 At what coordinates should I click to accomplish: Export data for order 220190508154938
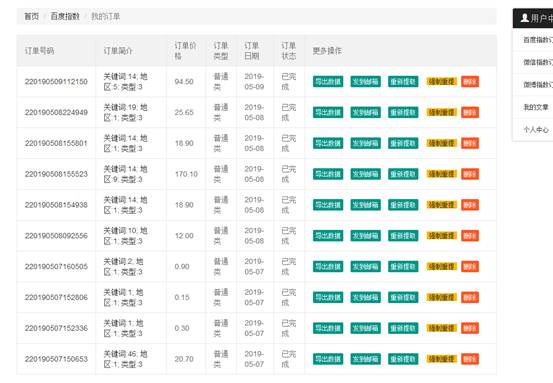click(x=328, y=205)
